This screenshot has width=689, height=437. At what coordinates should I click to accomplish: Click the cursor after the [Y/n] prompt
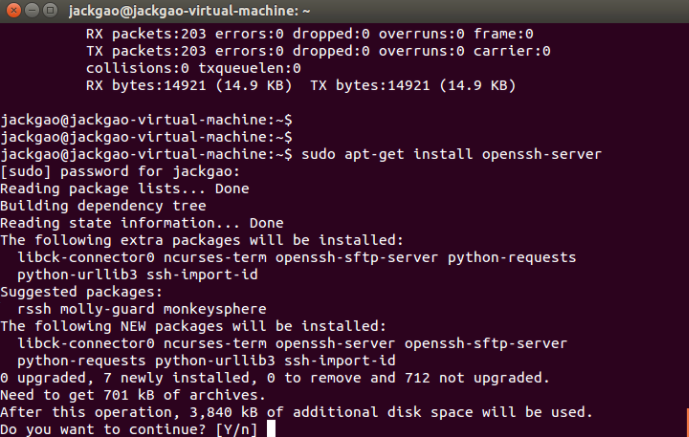point(270,429)
